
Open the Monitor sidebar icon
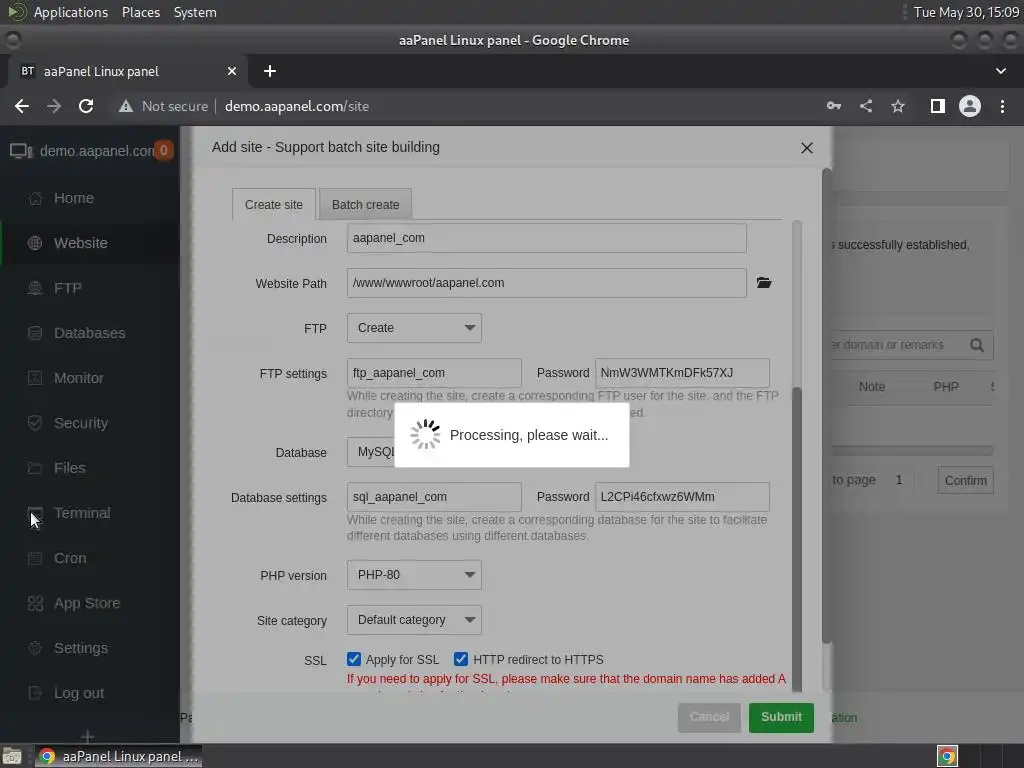35,379
